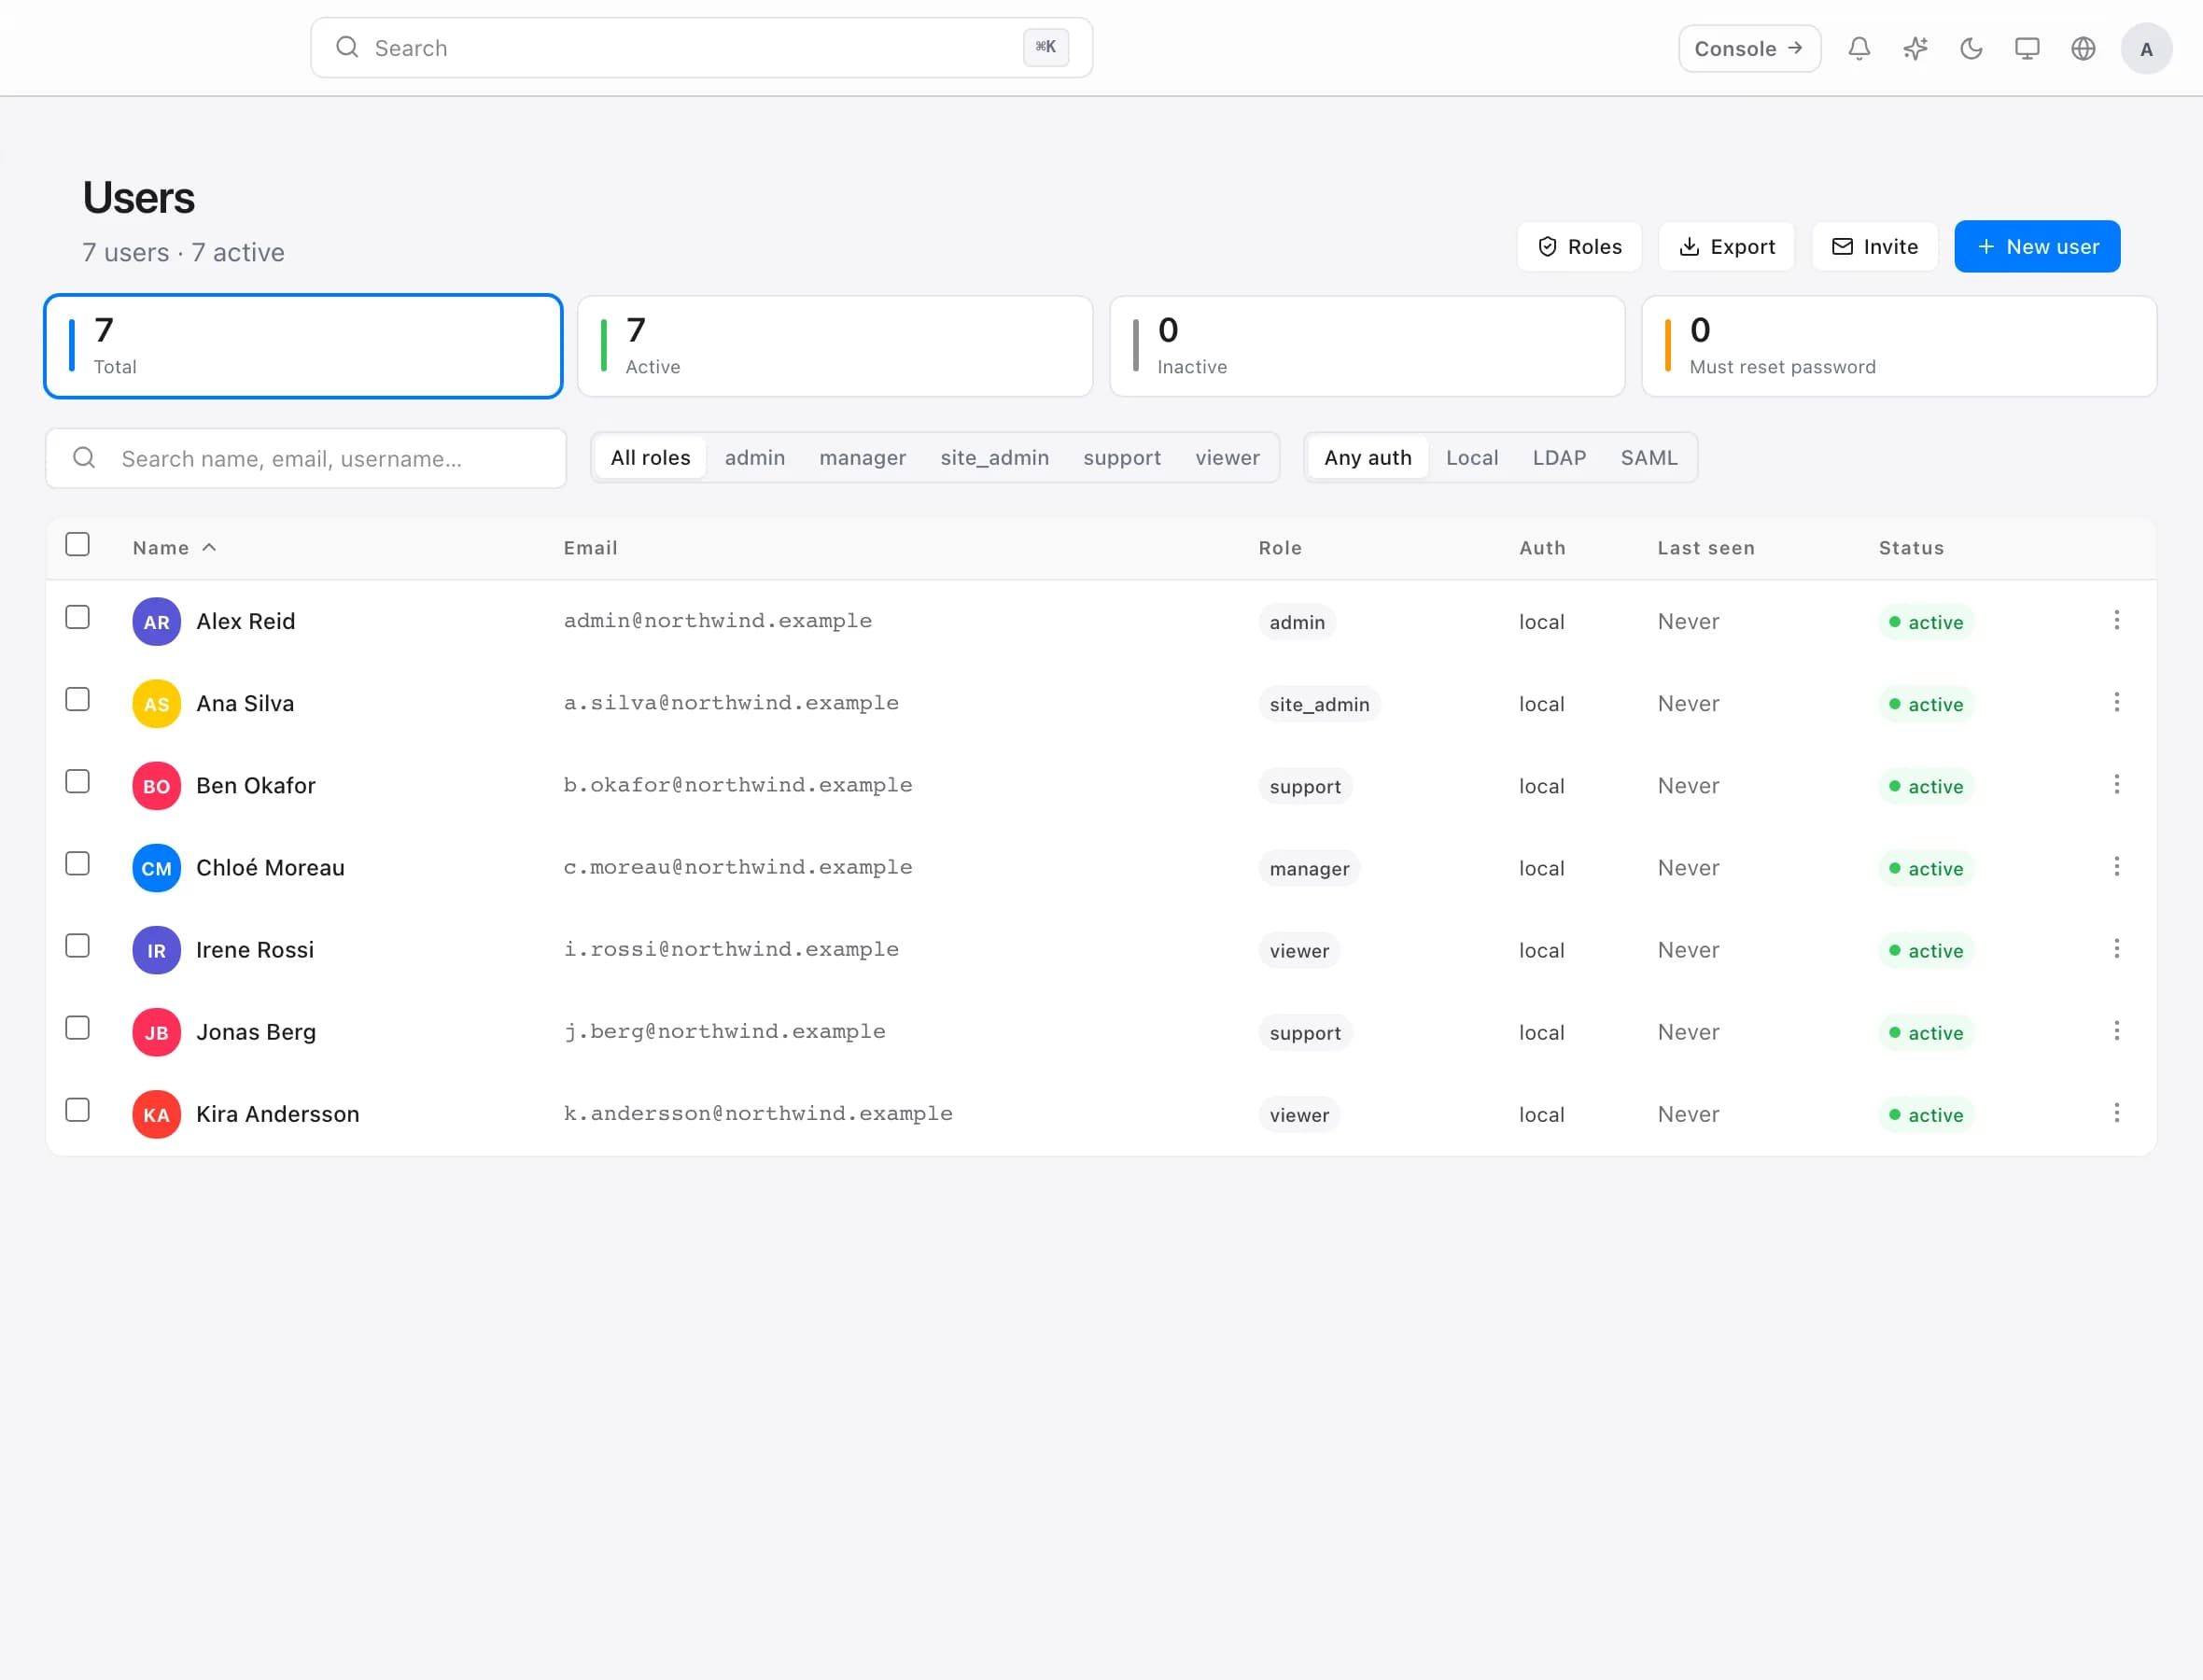2203x1680 pixels.
Task: Open row actions for Ben Okafor
Action: (x=2115, y=784)
